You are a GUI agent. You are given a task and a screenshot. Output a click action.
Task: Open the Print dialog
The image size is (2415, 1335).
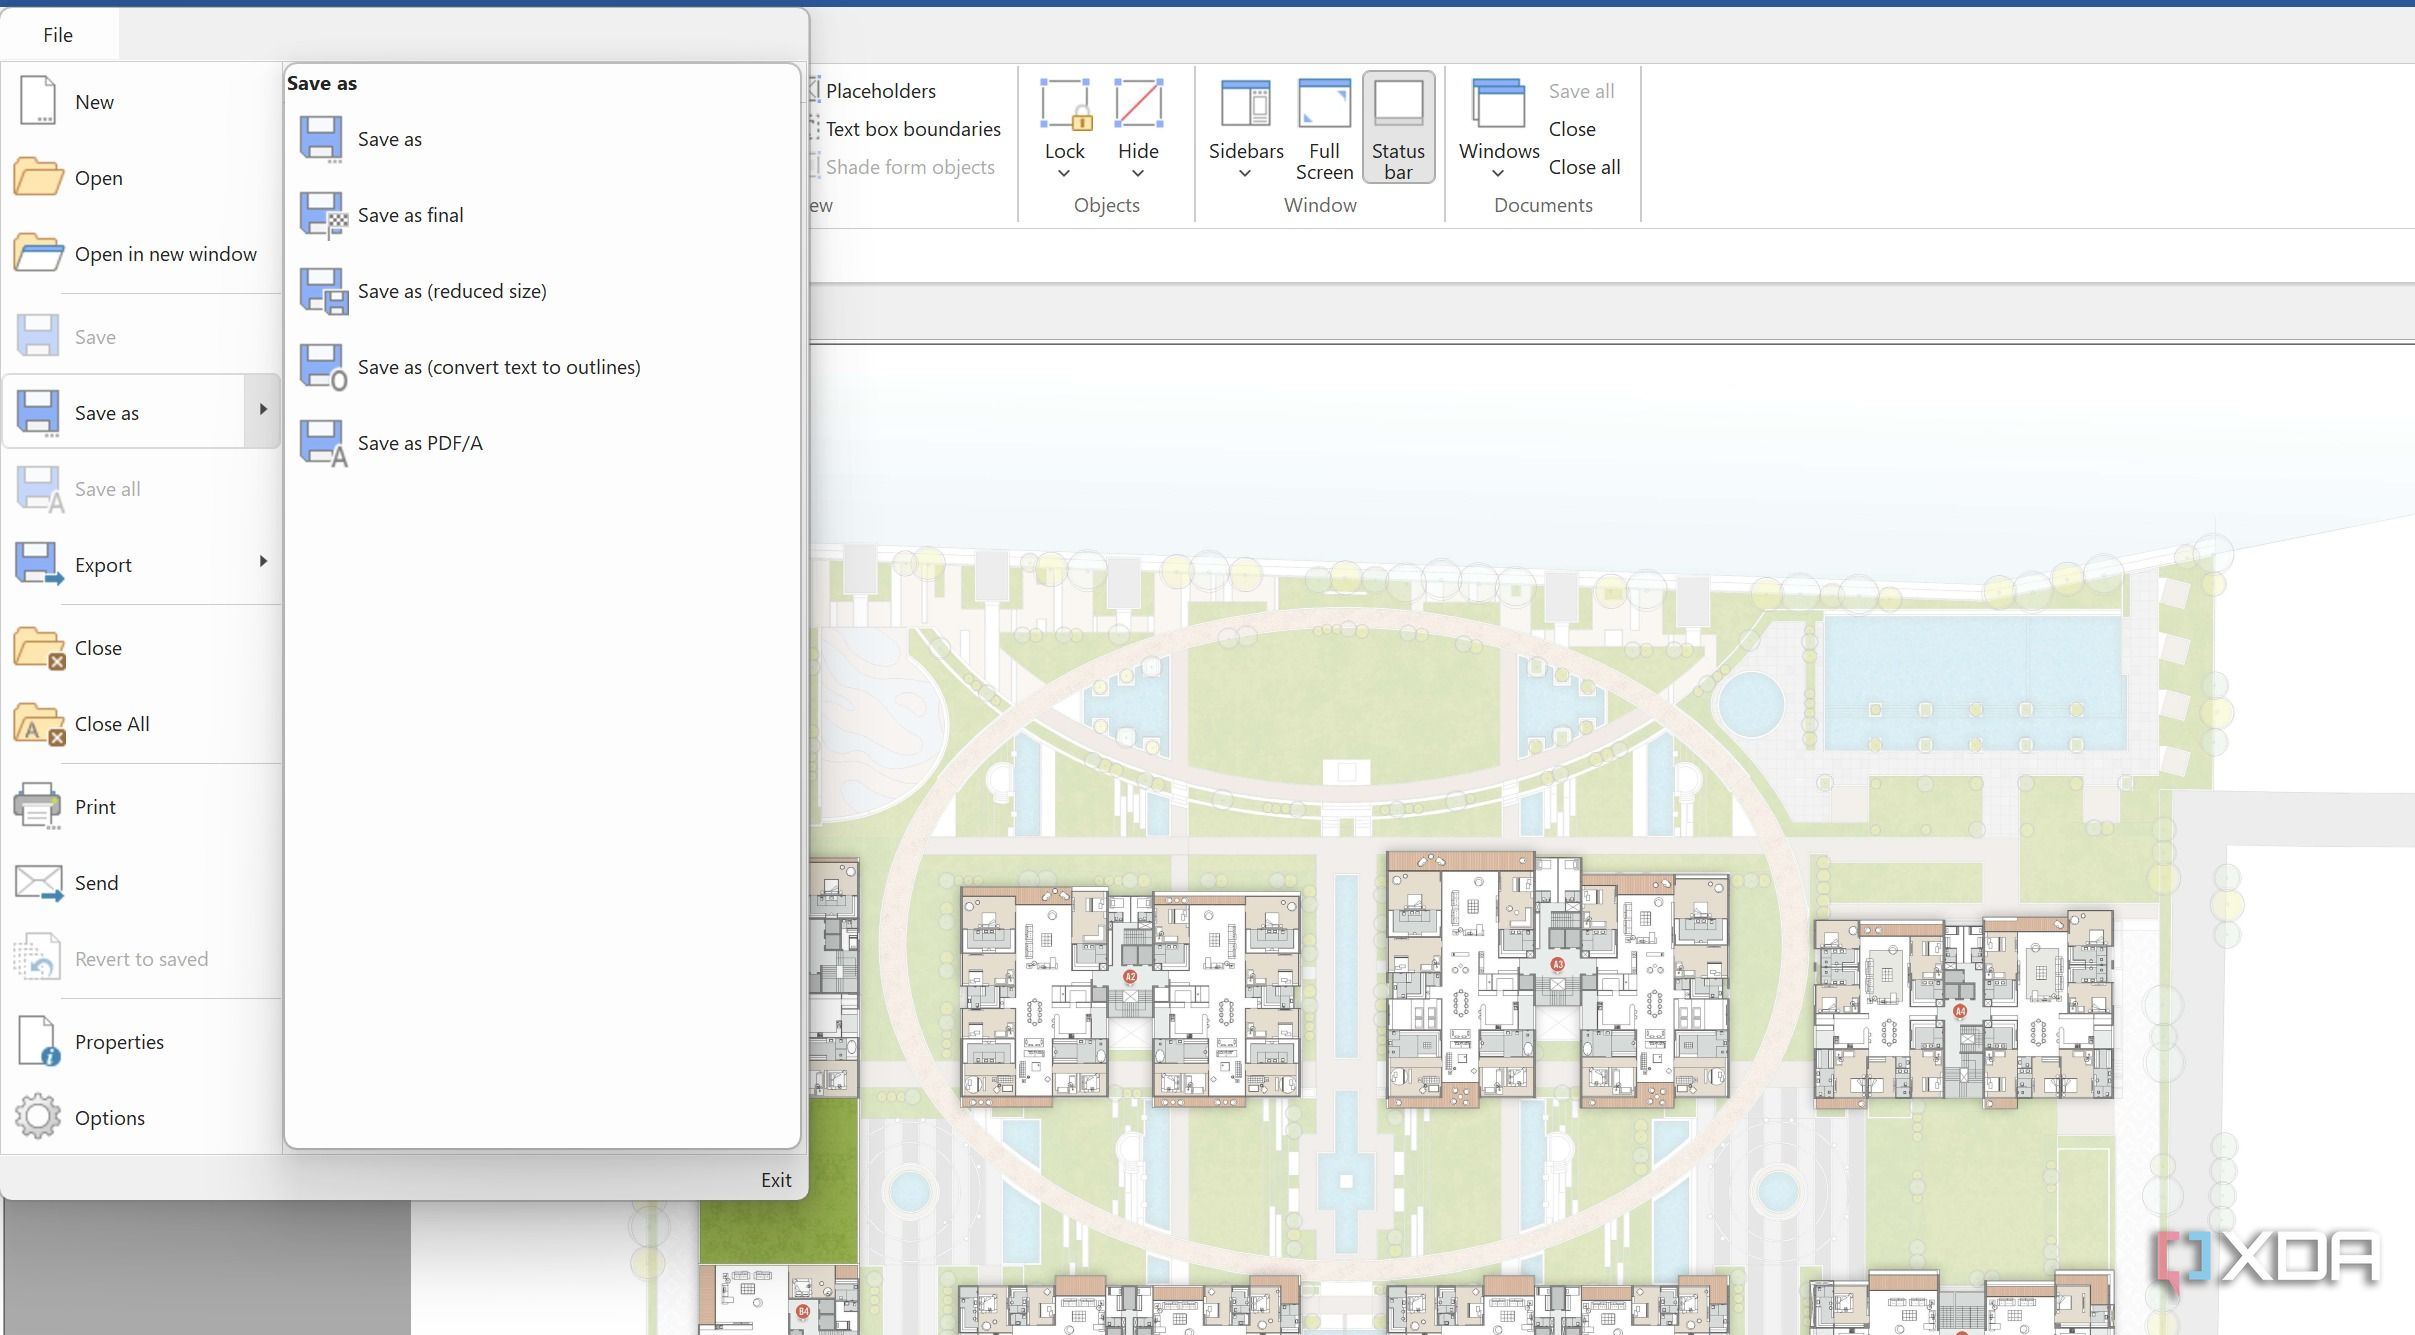pyautogui.click(x=141, y=807)
